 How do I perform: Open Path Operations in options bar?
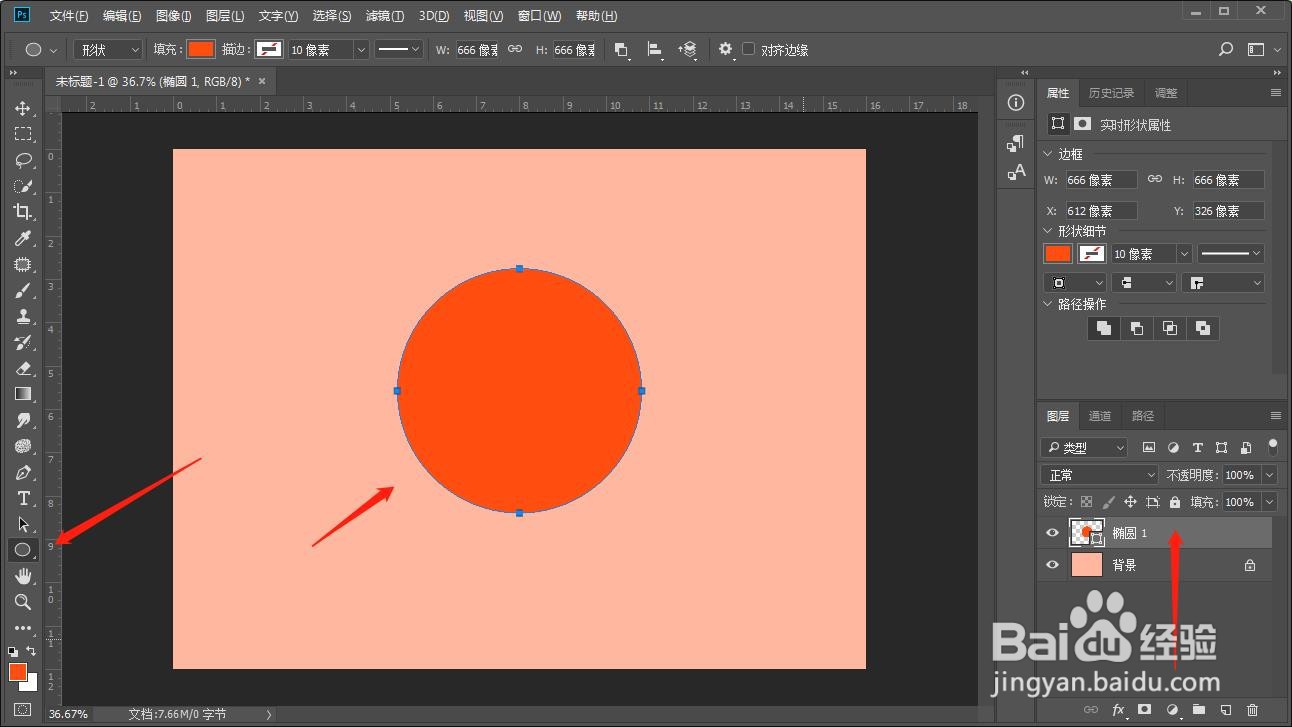coord(622,49)
